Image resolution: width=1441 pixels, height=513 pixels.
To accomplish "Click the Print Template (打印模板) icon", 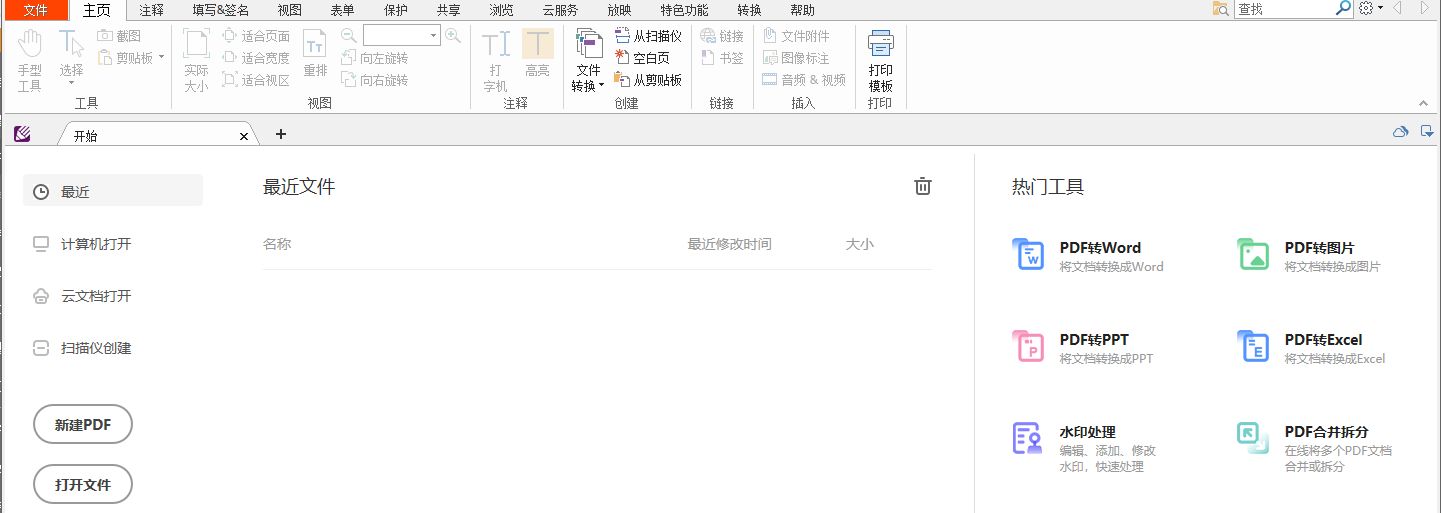I will point(880,60).
